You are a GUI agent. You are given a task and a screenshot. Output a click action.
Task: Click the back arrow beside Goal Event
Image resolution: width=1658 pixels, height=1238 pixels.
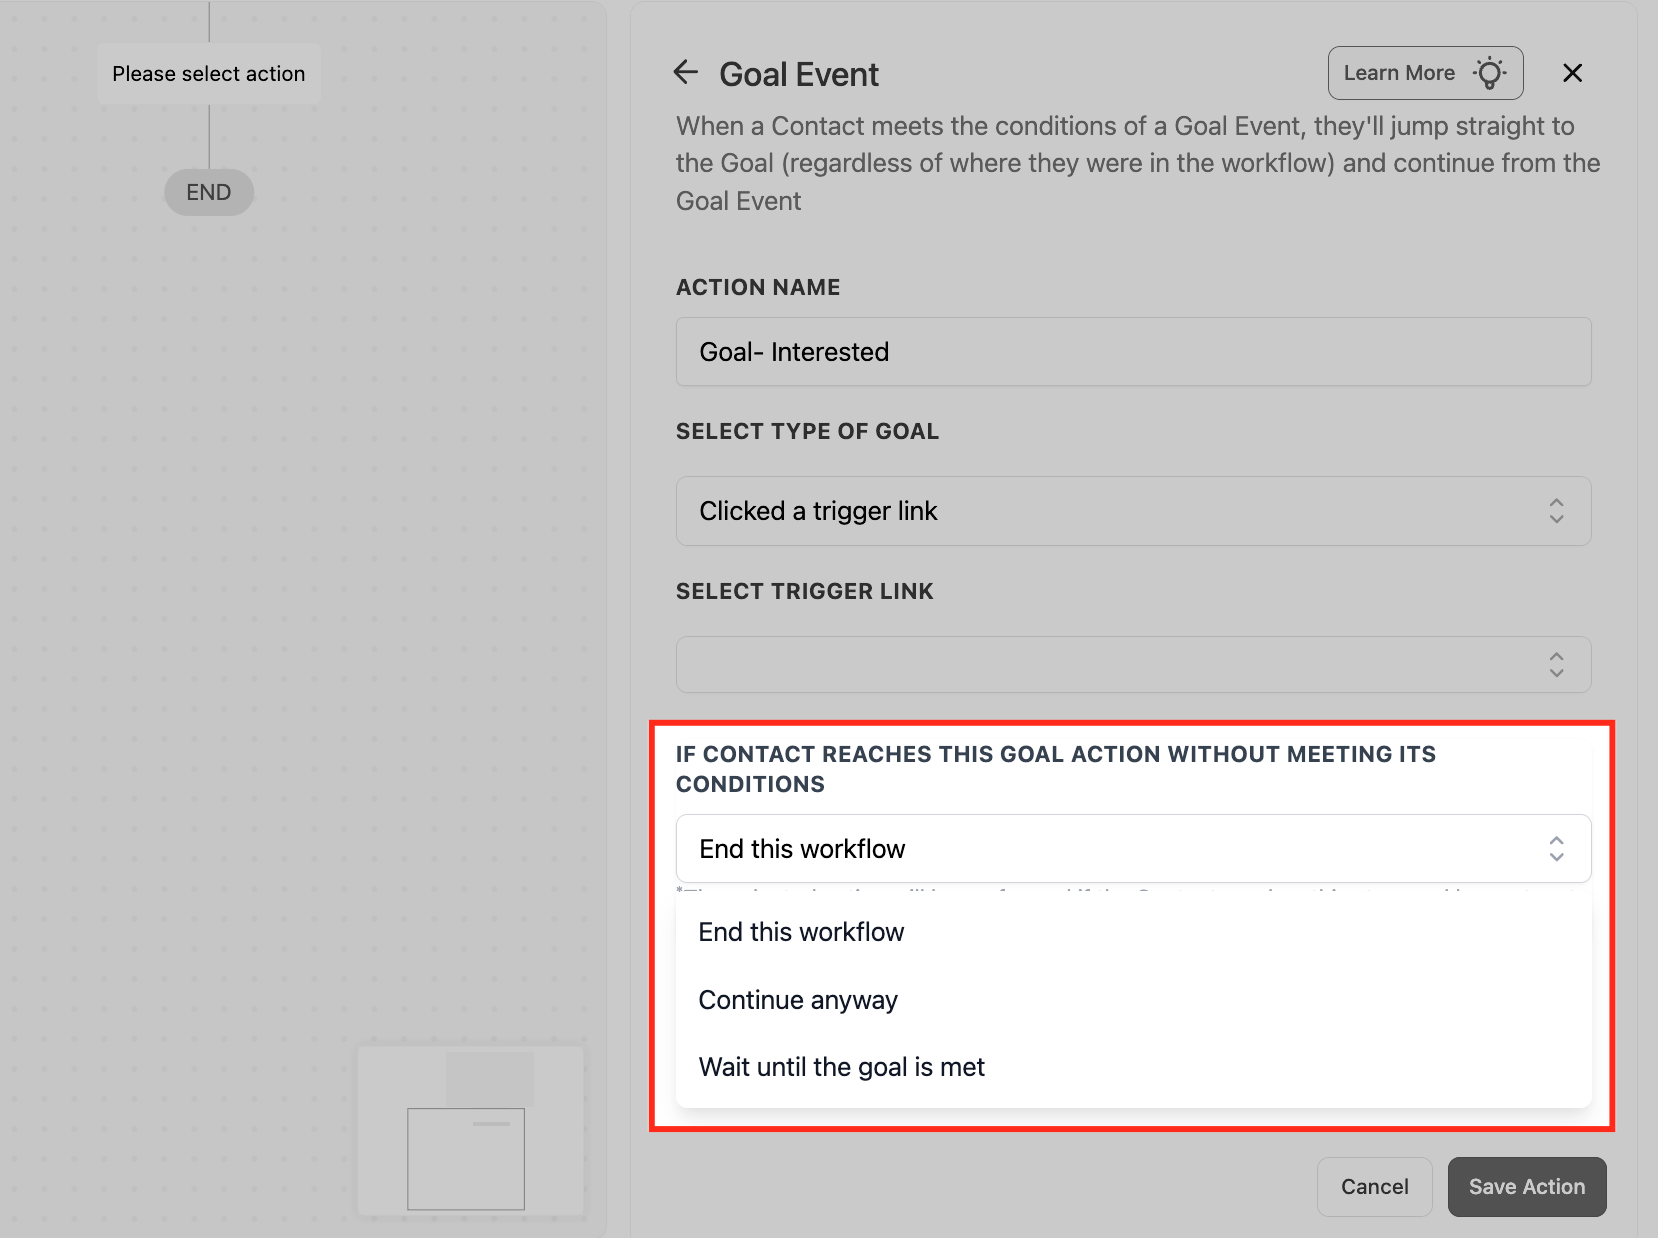coord(685,72)
